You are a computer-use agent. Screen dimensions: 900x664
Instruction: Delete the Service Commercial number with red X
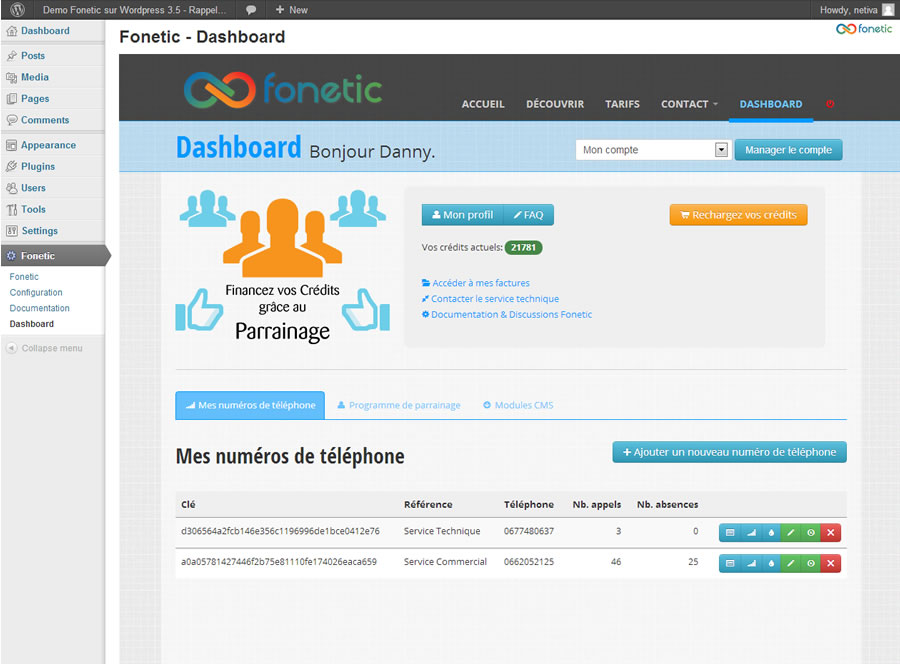[x=831, y=563]
